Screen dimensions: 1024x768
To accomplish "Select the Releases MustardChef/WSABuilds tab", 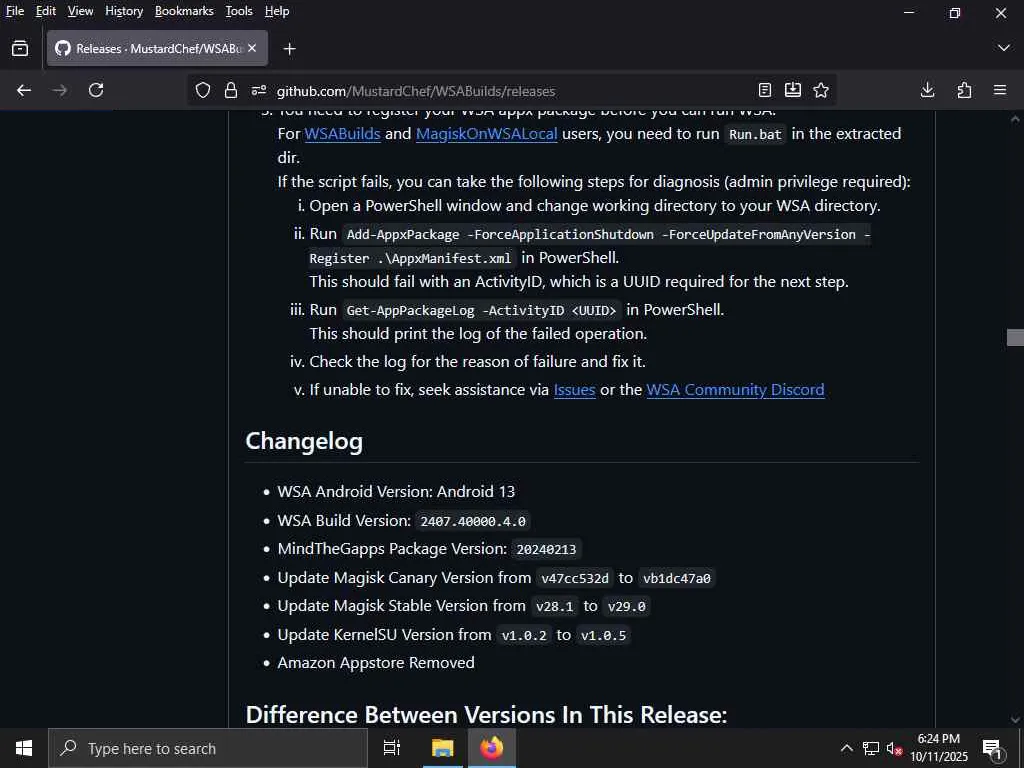I will point(157,48).
